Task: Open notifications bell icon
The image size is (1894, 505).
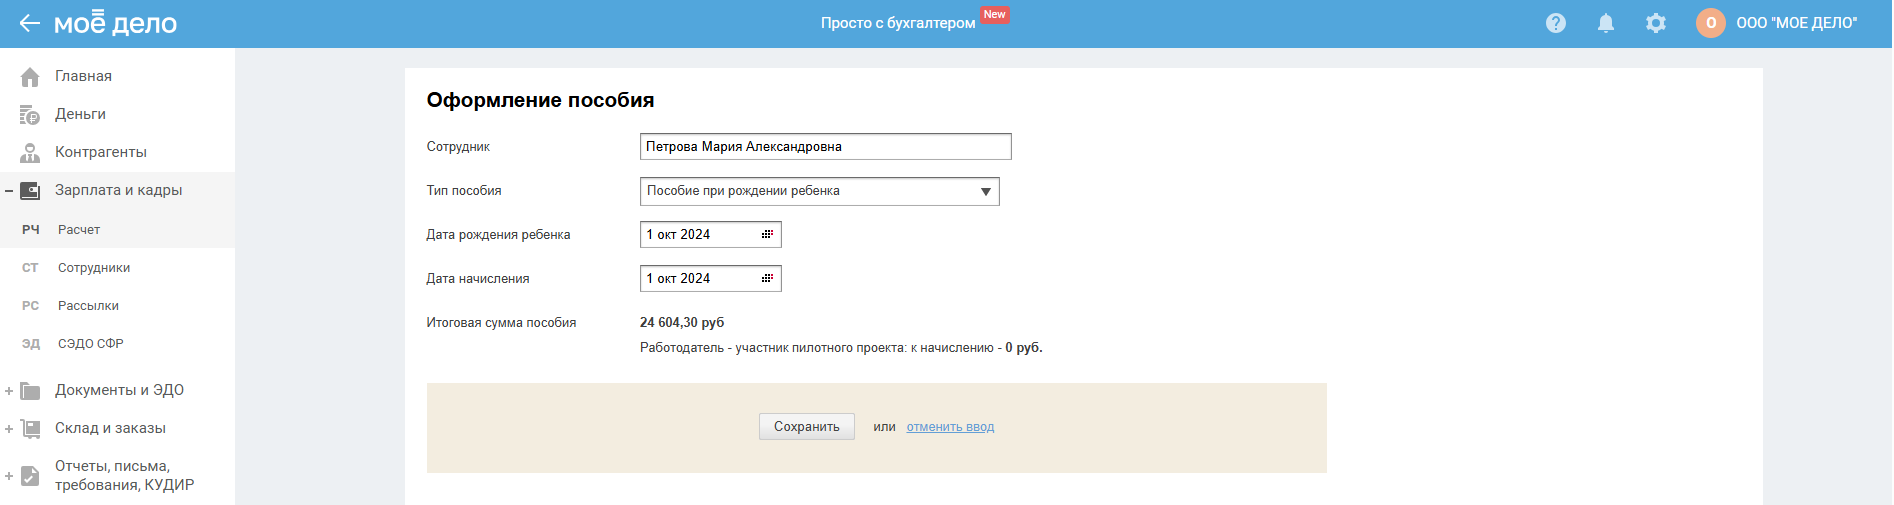Action: tap(1606, 23)
